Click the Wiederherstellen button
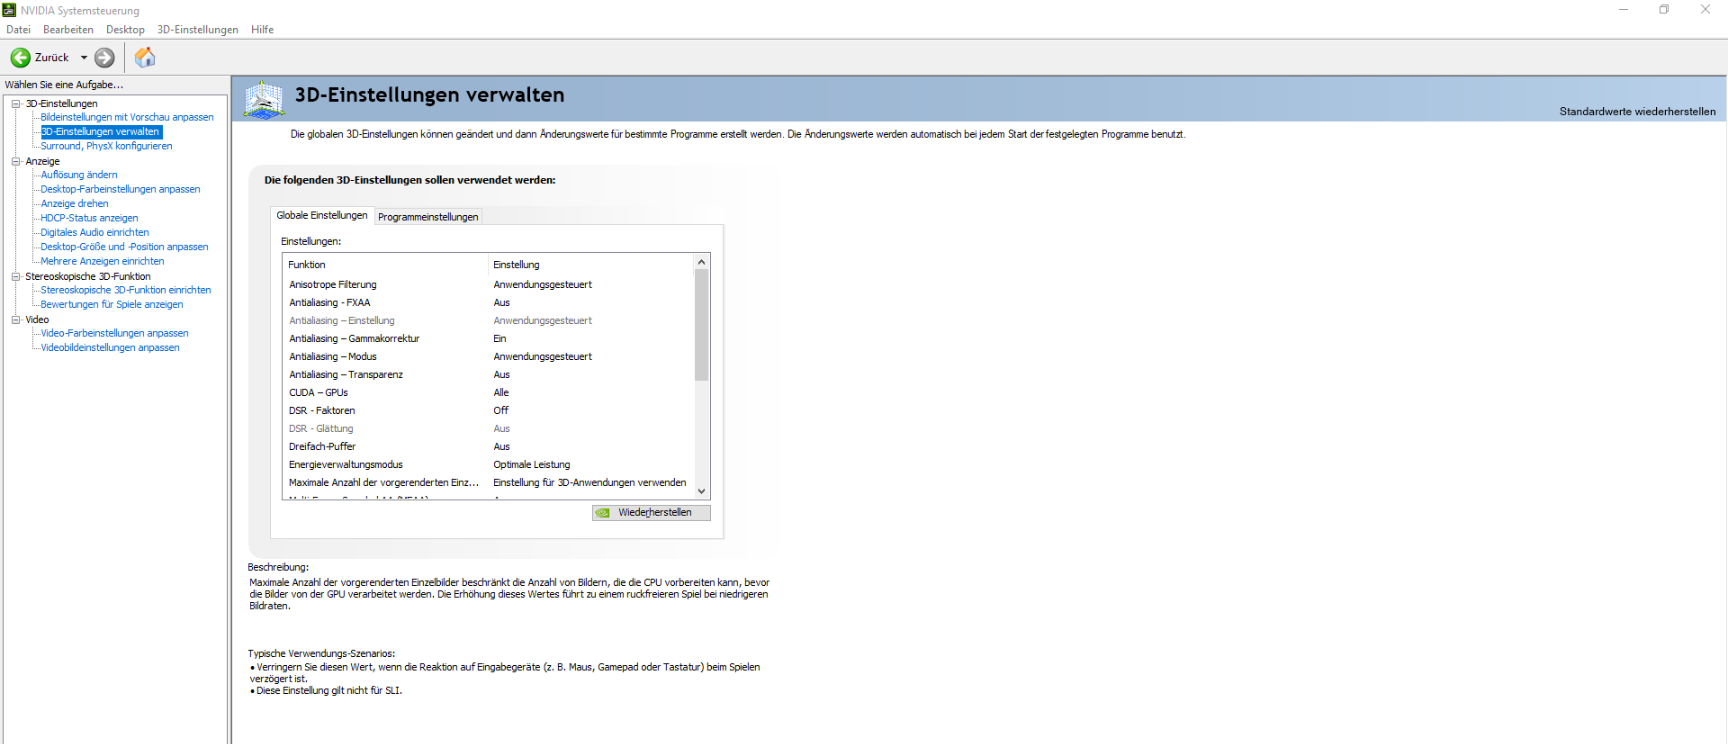 [x=651, y=513]
